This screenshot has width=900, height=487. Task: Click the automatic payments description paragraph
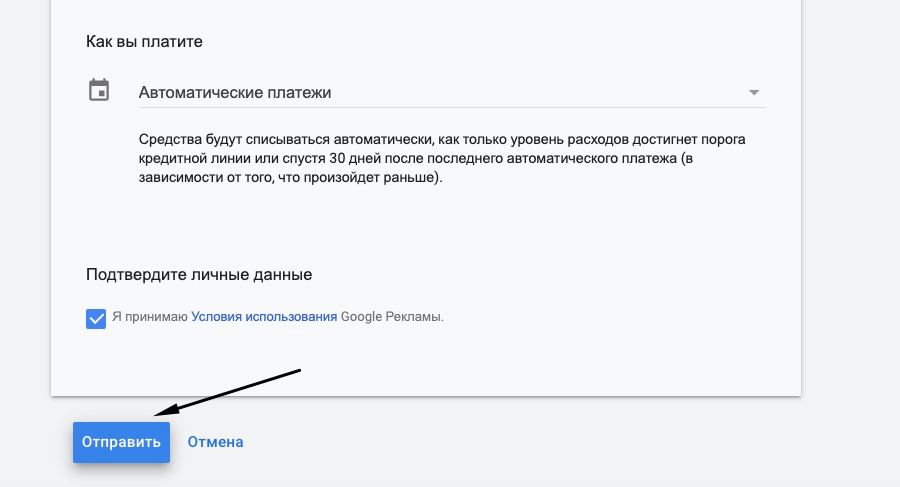pyautogui.click(x=442, y=159)
